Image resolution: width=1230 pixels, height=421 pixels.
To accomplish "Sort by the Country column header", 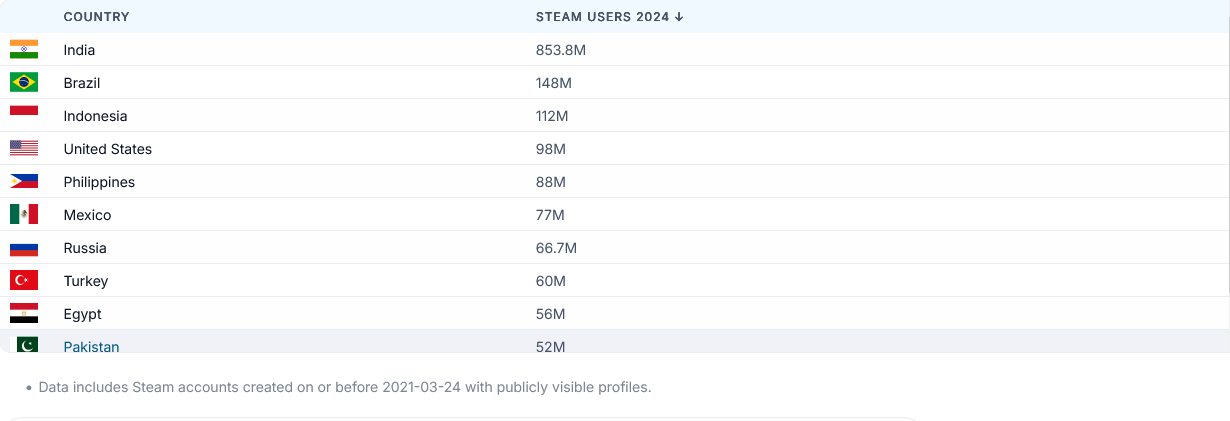I will click(96, 17).
